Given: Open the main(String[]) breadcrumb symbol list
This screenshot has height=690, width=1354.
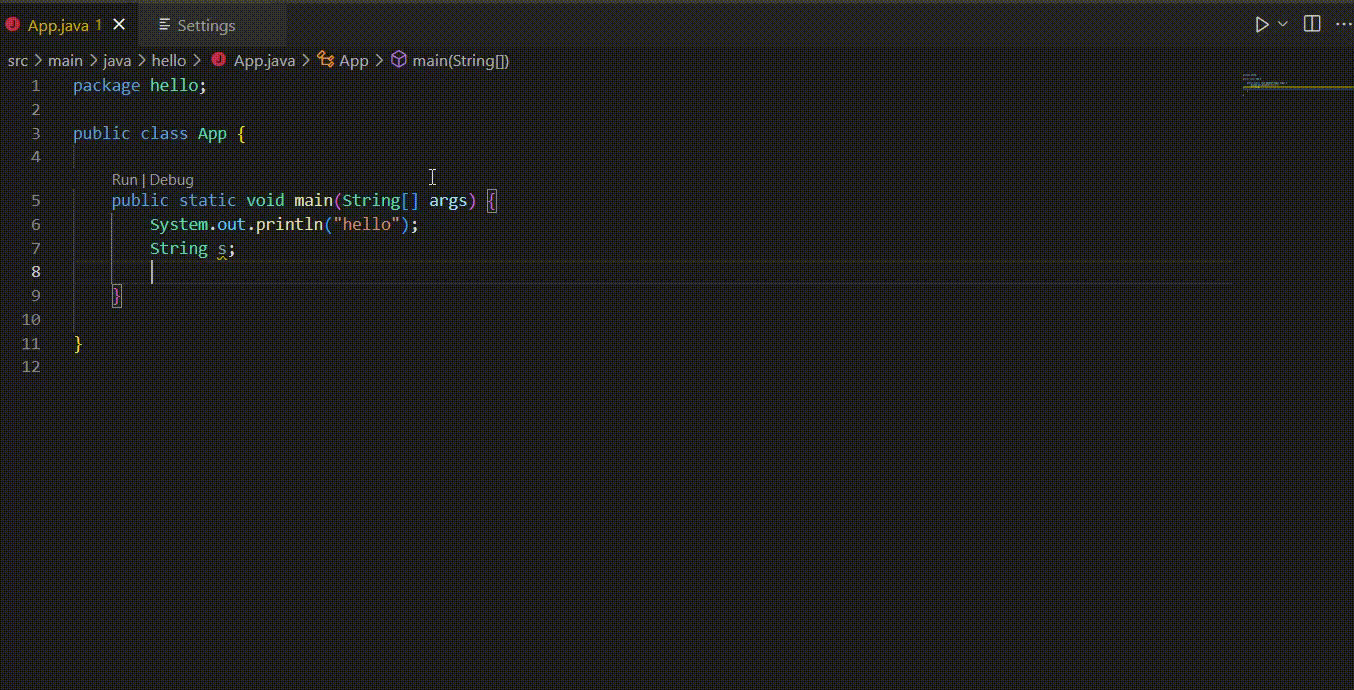Looking at the screenshot, I should [461, 60].
